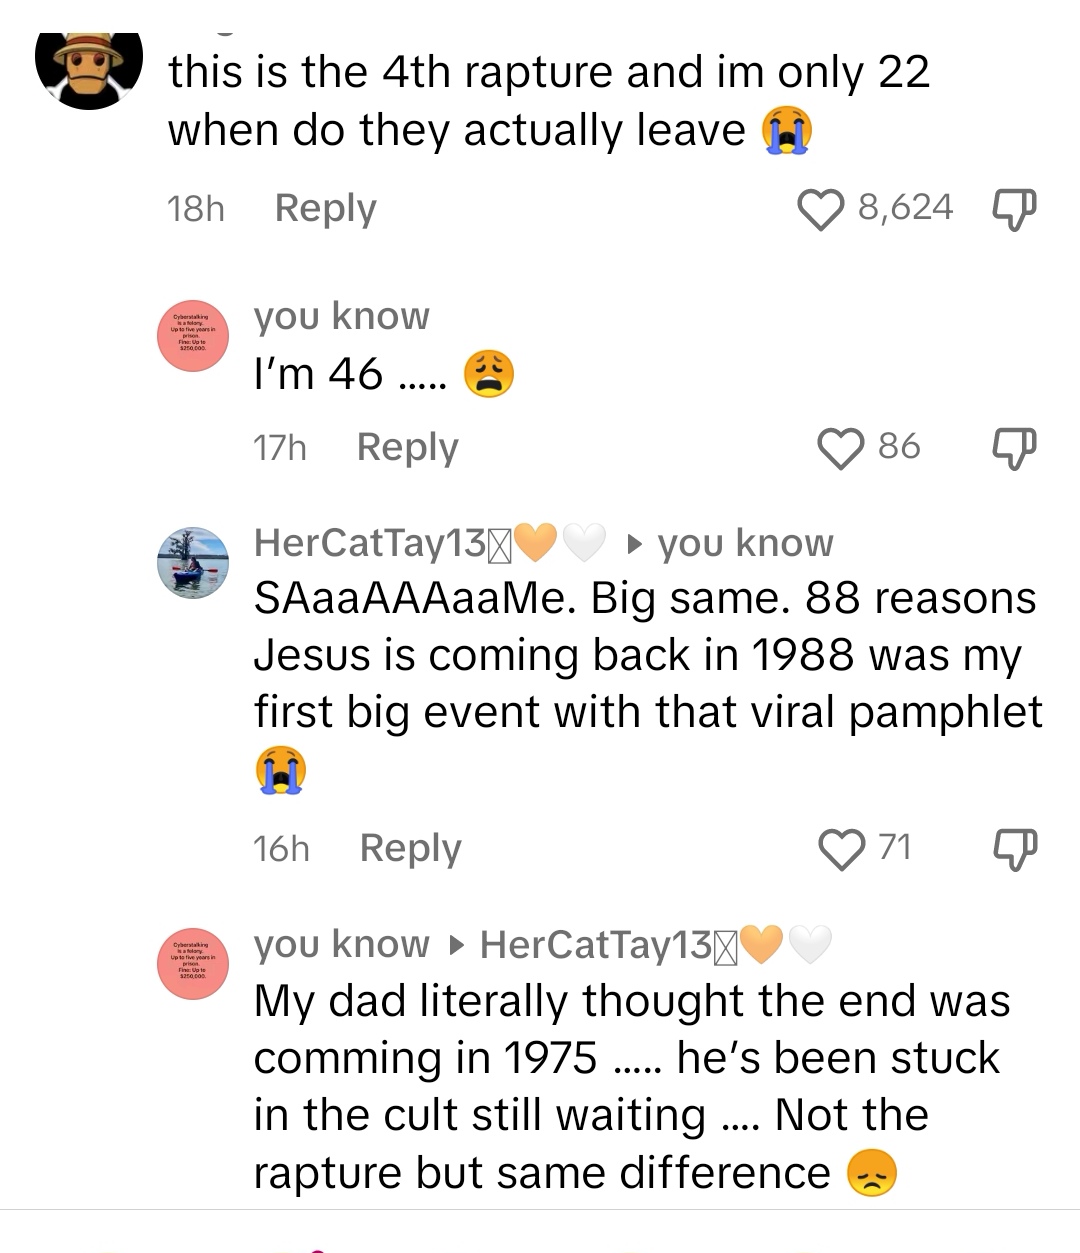This screenshot has height=1253, width=1080.
Task: Tap "you know" mention after the reply arrow
Action: pyautogui.click(x=745, y=543)
